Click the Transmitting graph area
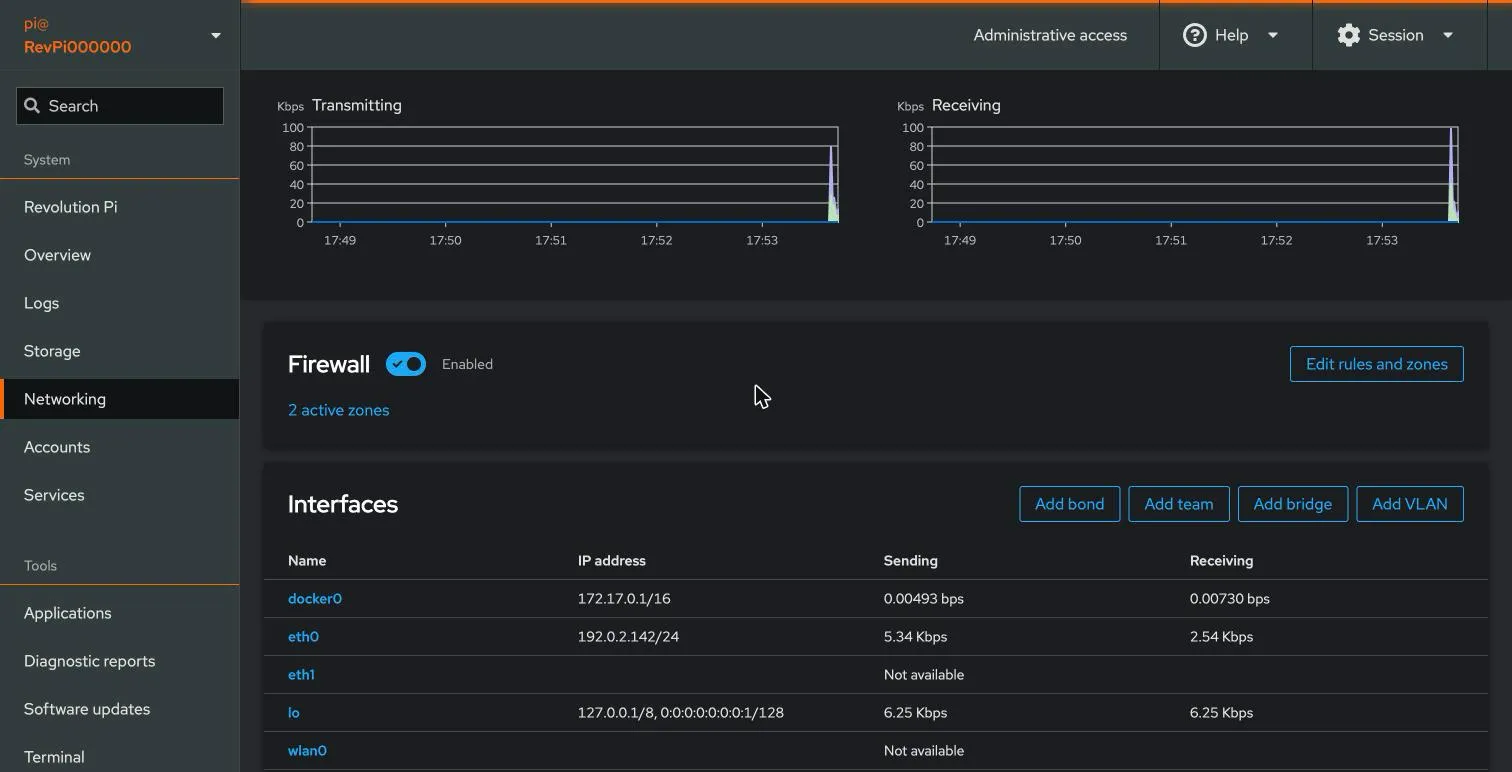 (x=575, y=175)
